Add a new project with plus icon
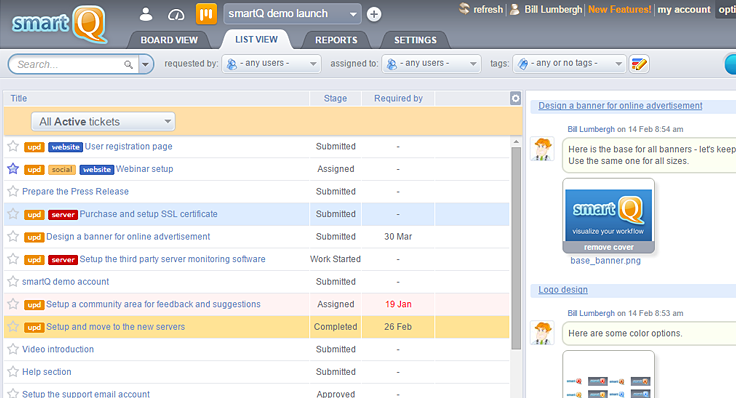 click(x=374, y=15)
